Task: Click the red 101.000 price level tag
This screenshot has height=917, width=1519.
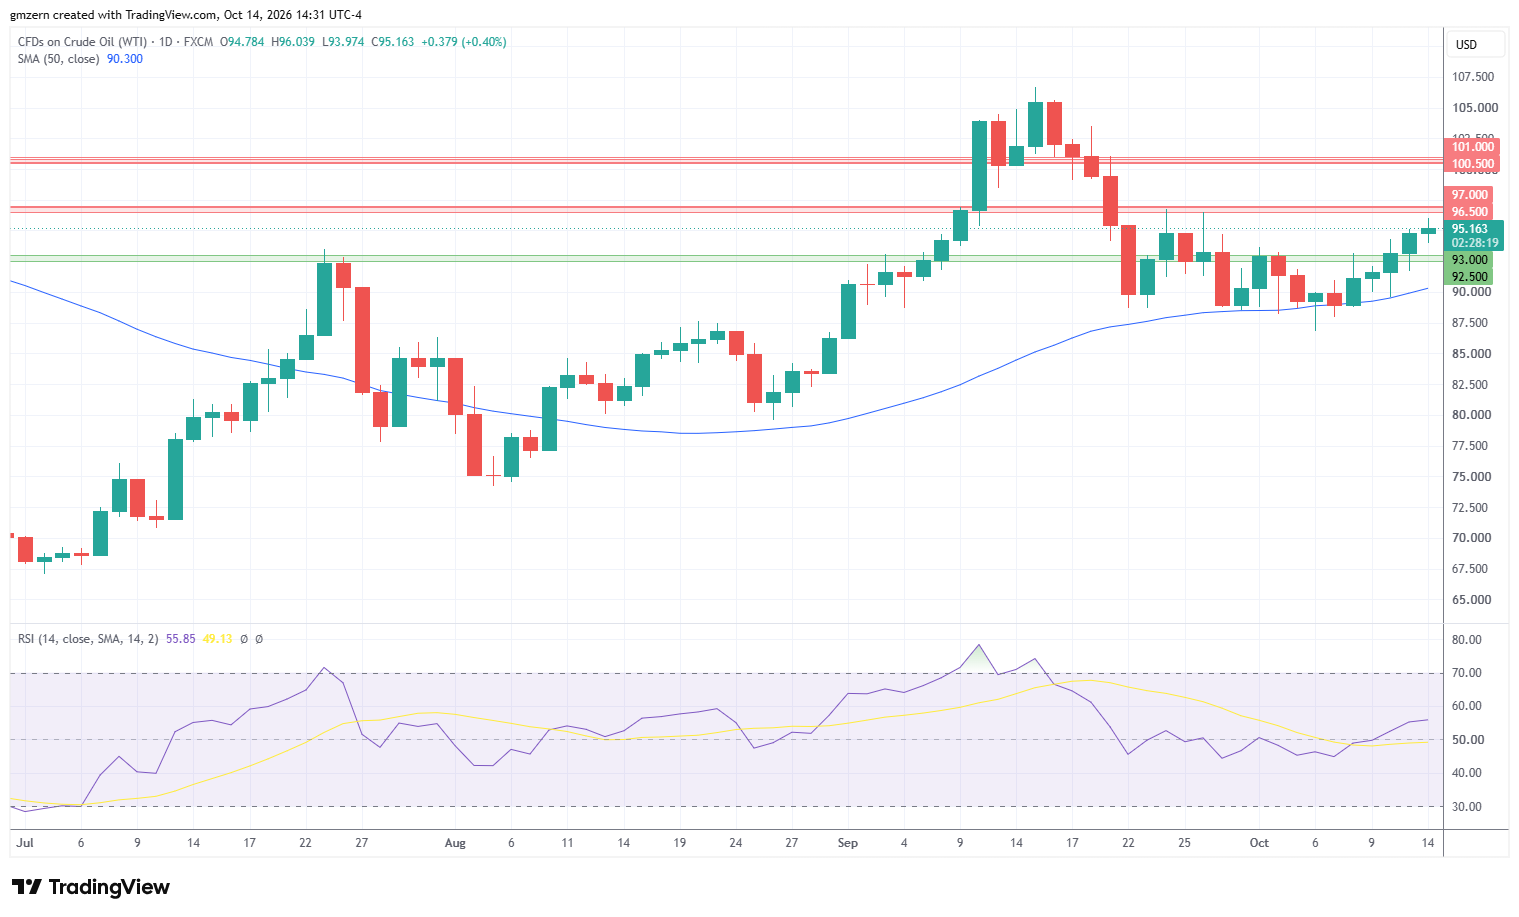Action: click(x=1473, y=147)
